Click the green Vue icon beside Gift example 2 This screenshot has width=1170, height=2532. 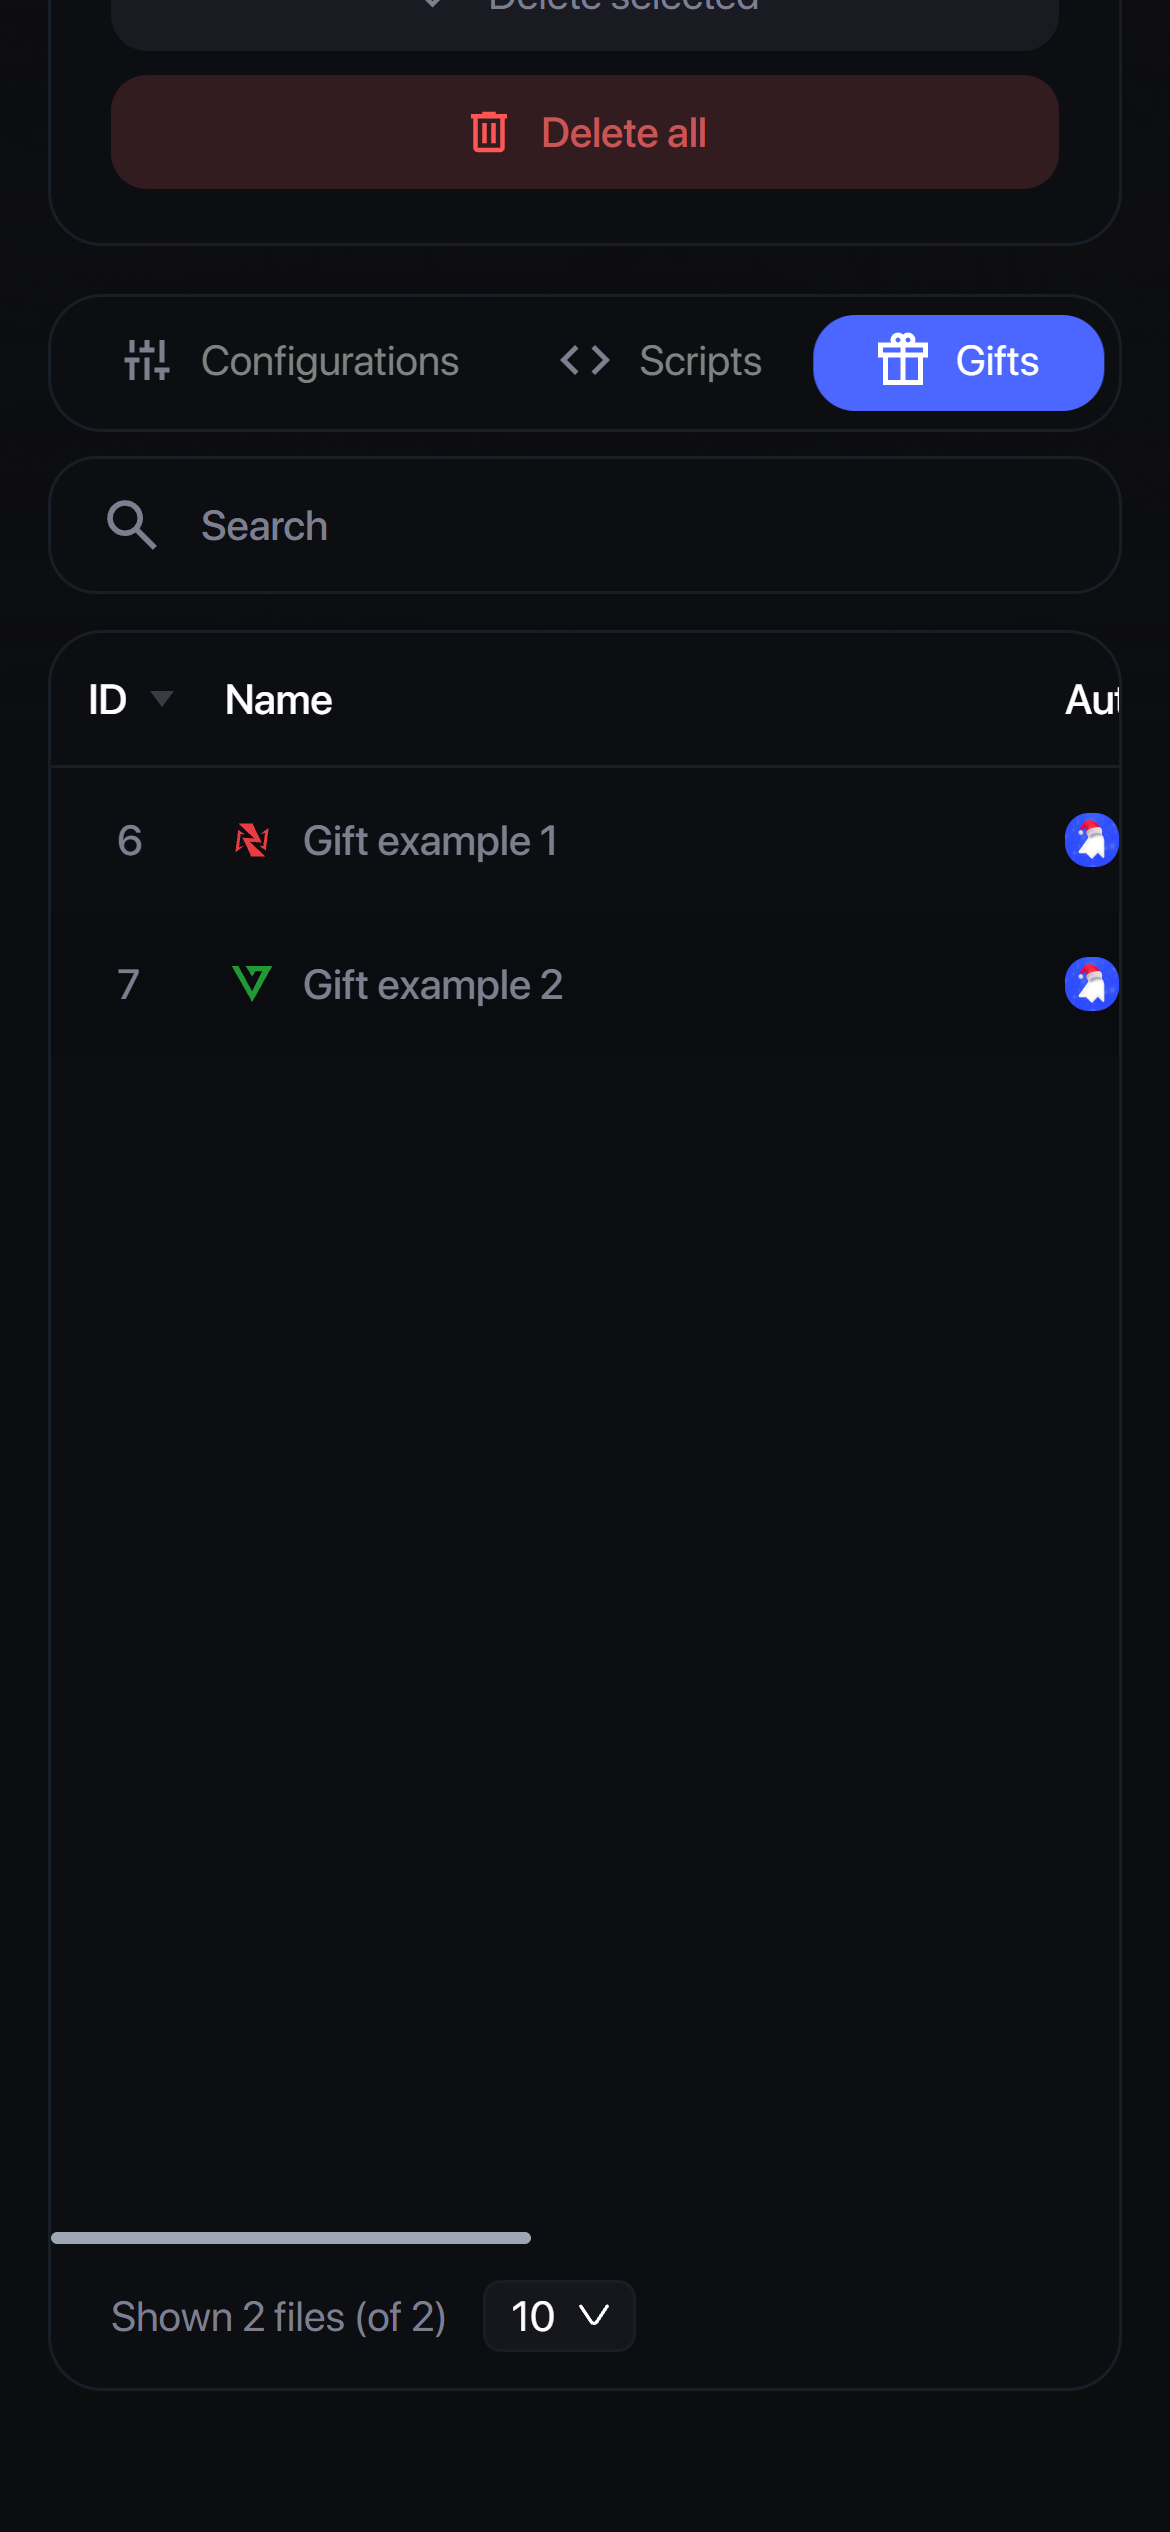coord(252,984)
